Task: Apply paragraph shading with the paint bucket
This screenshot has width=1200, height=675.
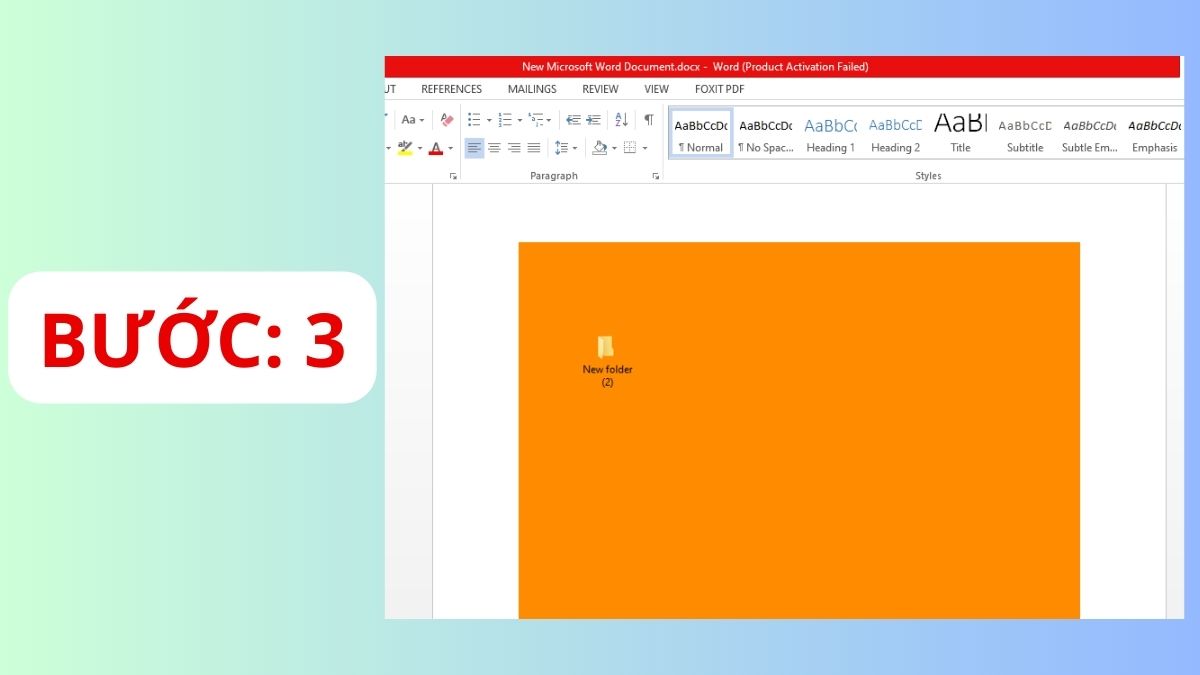Action: (599, 148)
